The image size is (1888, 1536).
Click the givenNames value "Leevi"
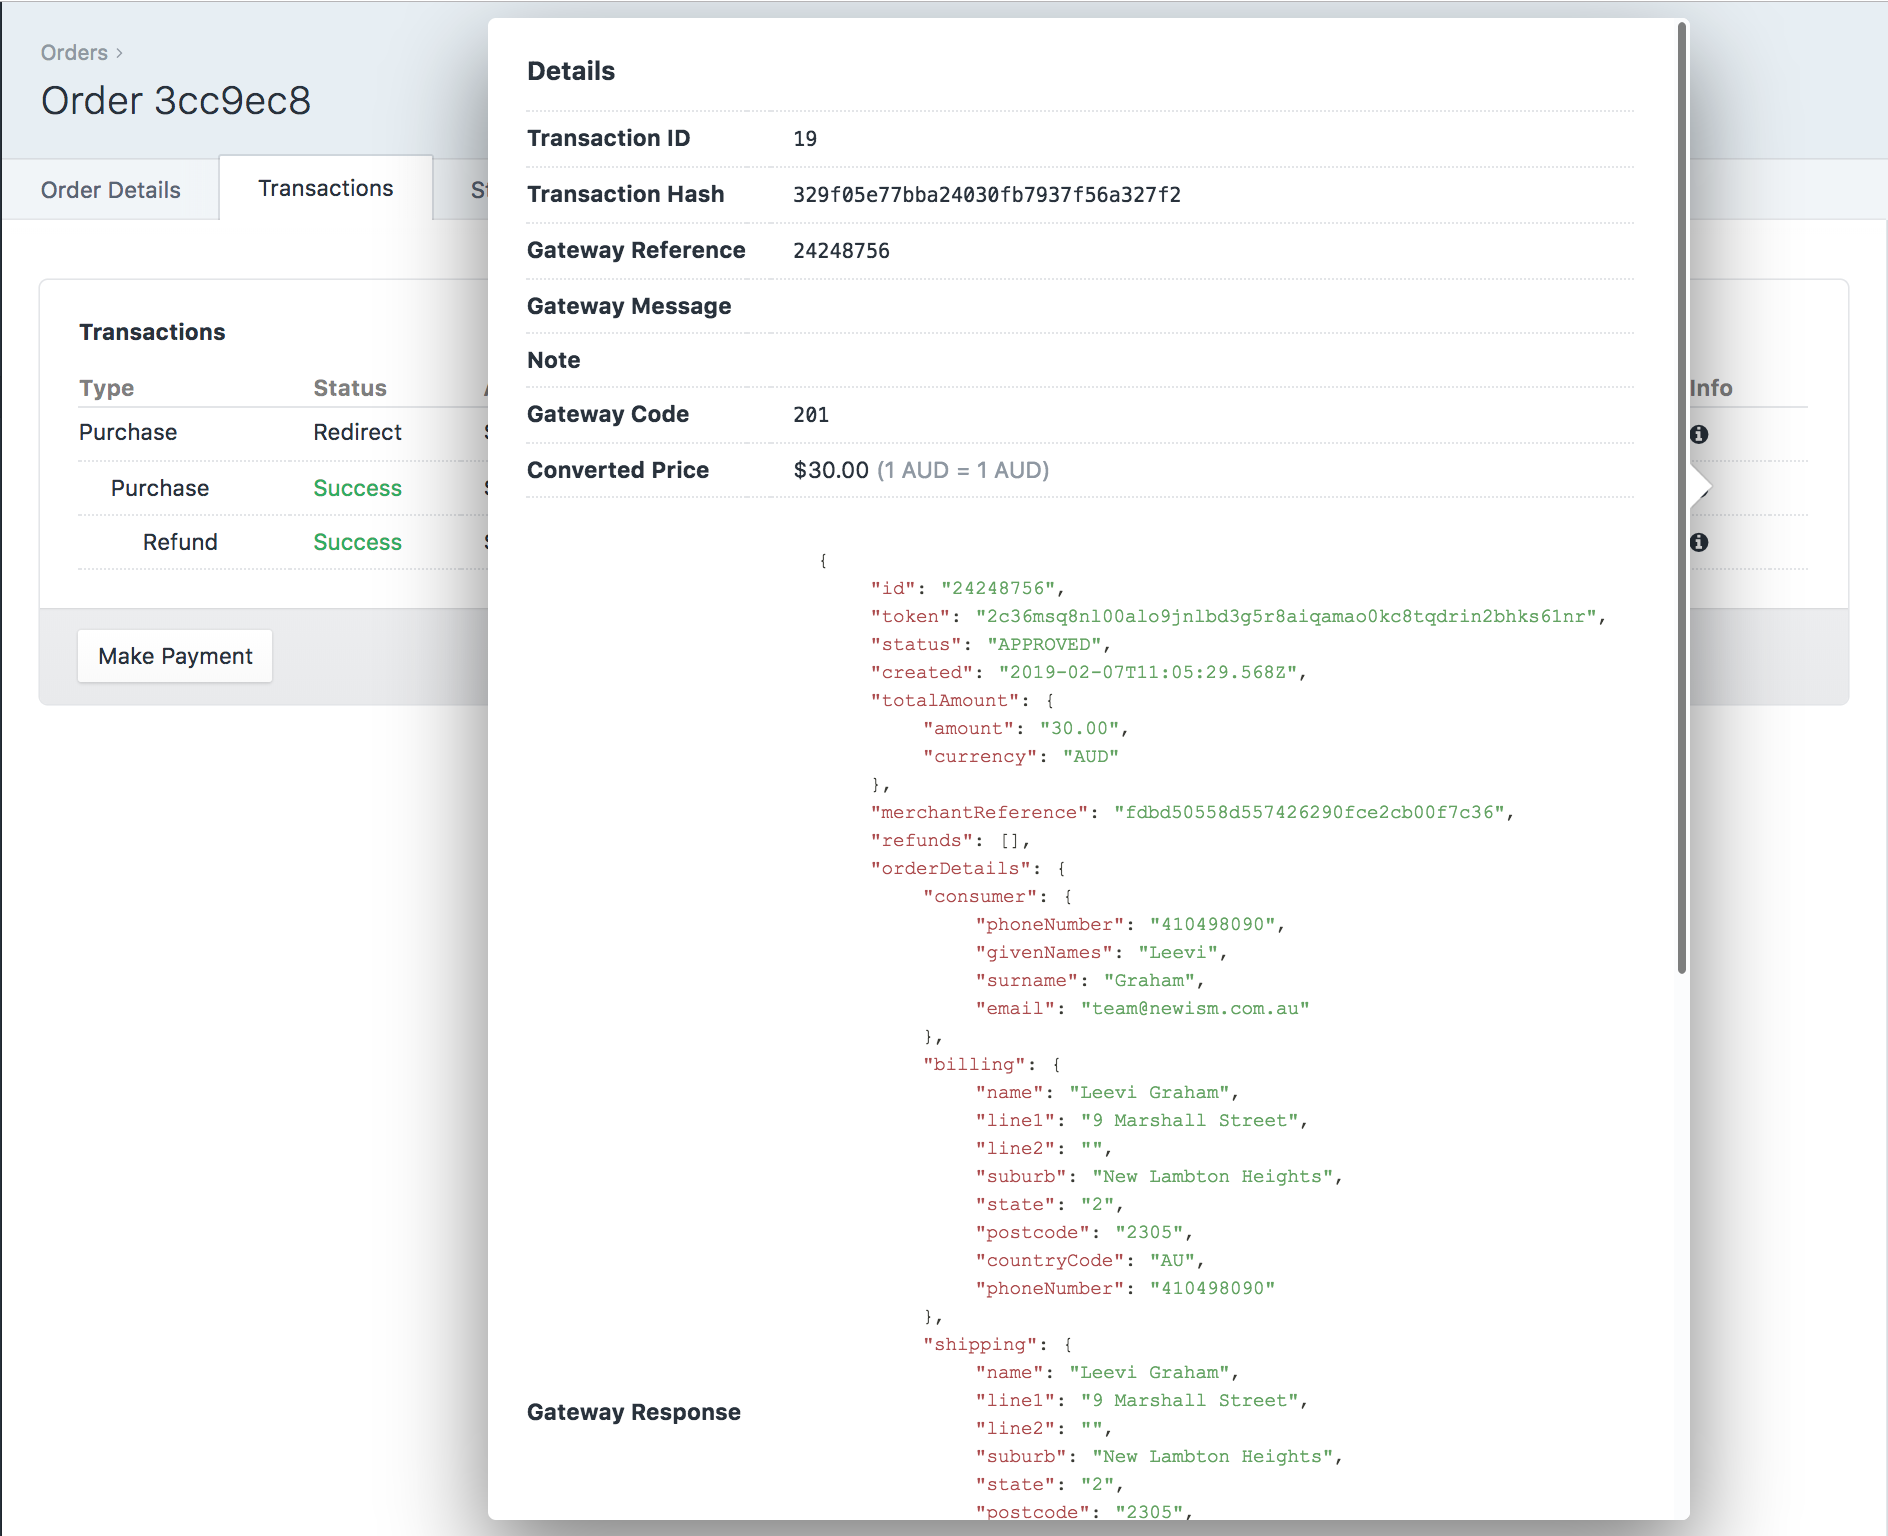(1178, 952)
